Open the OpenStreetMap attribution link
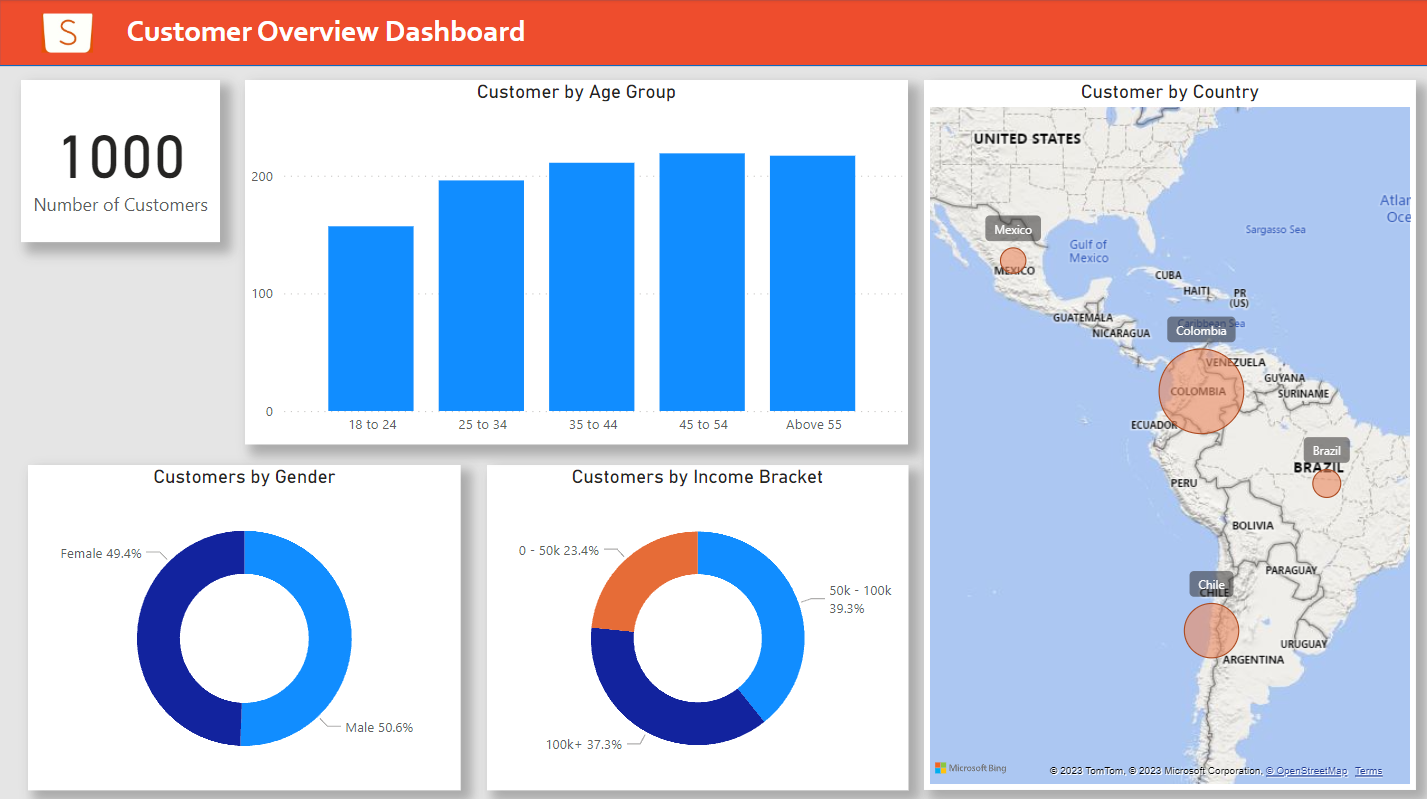Viewport: 1427px width, 799px height. (x=1306, y=770)
